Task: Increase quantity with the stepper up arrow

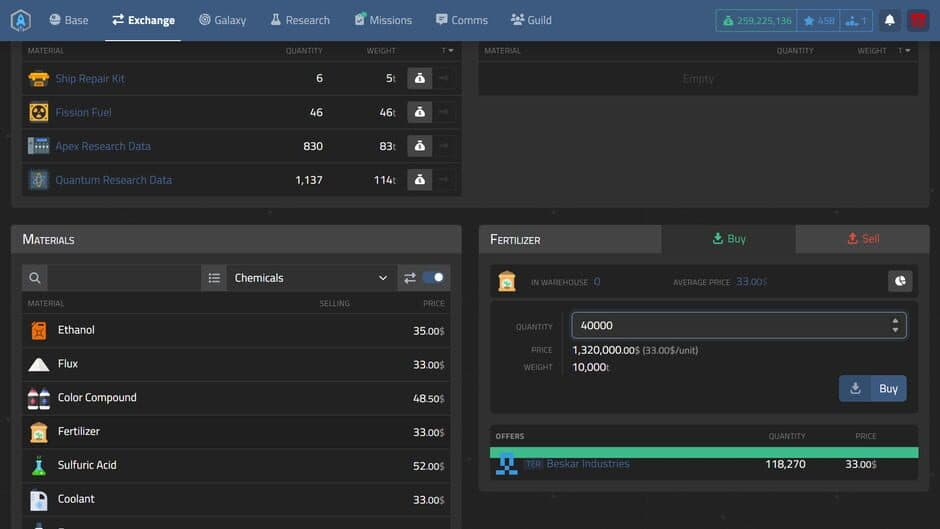Action: [894, 321]
